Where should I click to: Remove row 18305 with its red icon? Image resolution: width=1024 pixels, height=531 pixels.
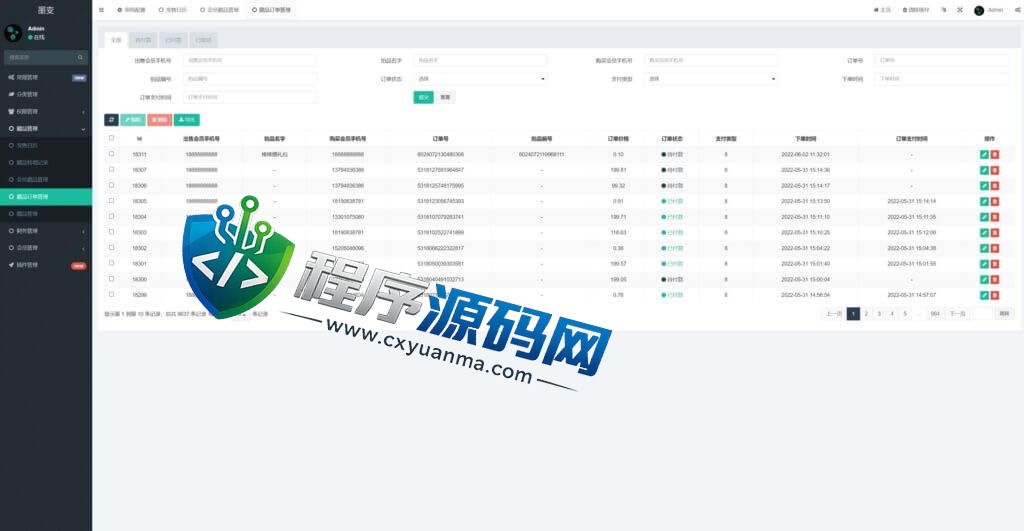coord(995,201)
